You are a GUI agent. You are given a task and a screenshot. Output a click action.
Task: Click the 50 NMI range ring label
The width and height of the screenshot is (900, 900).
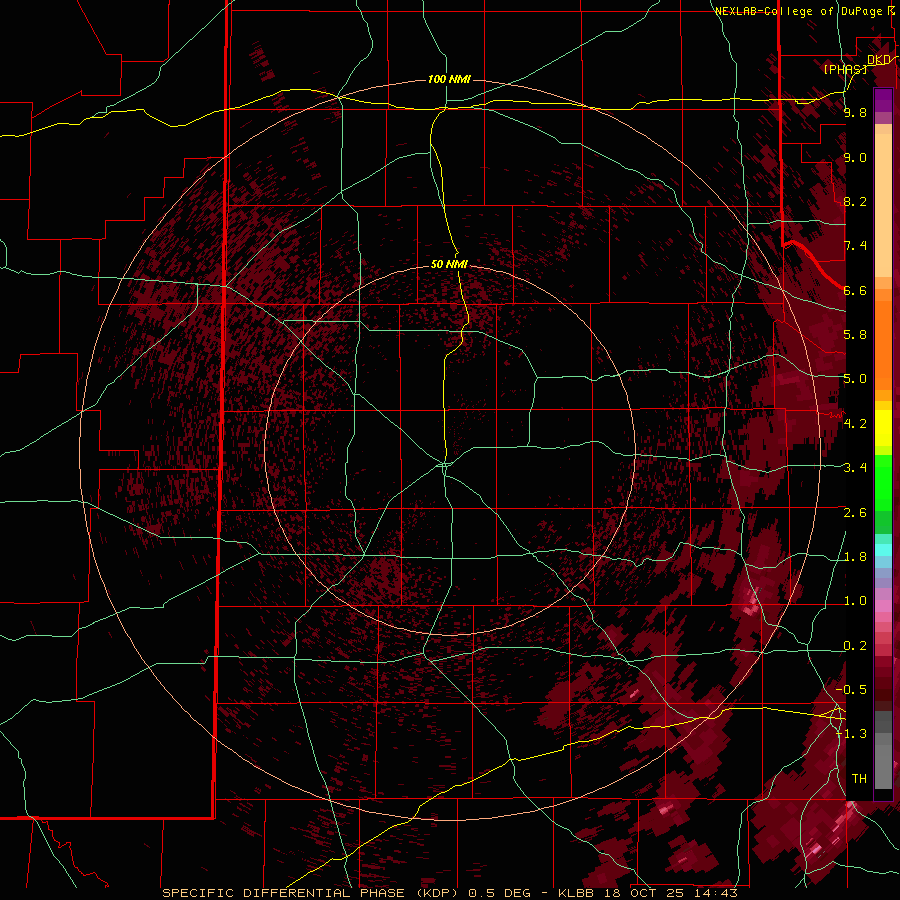pos(449,264)
